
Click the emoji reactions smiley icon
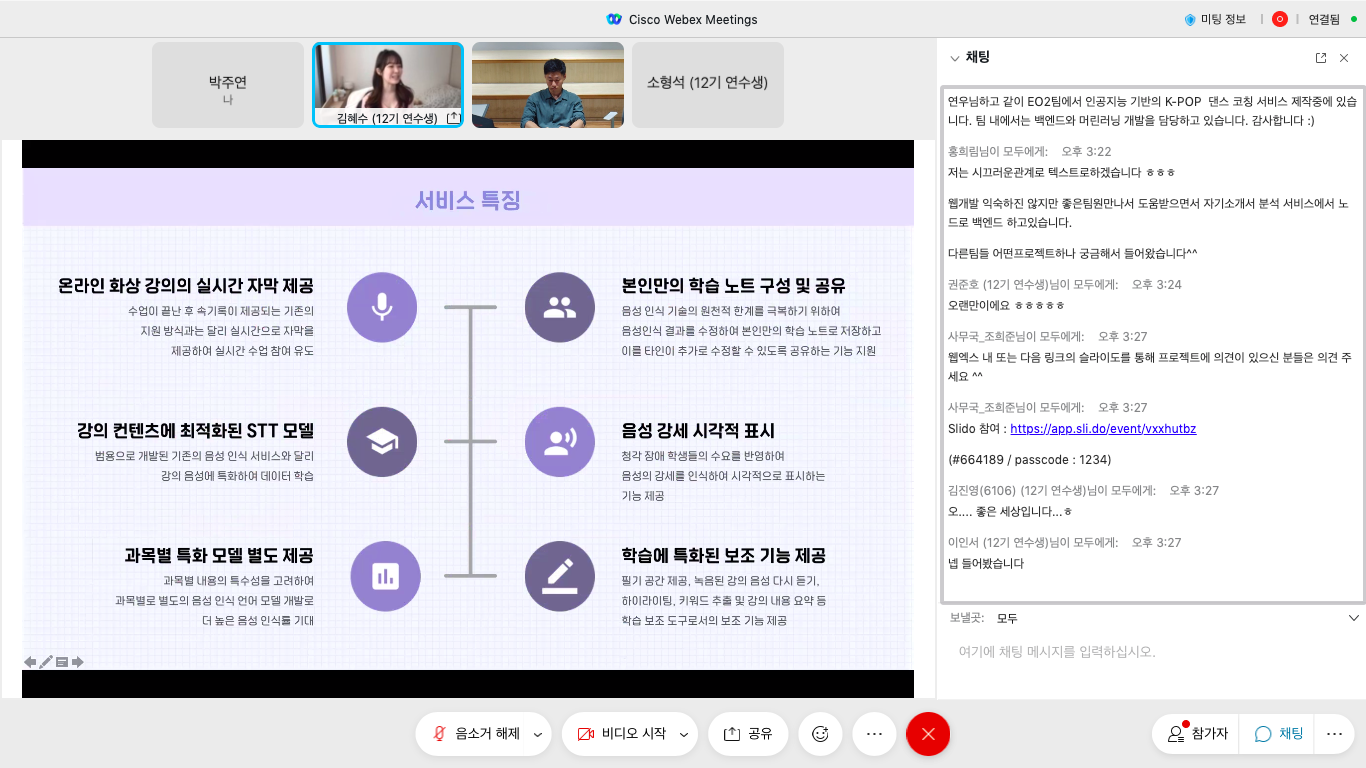(820, 734)
